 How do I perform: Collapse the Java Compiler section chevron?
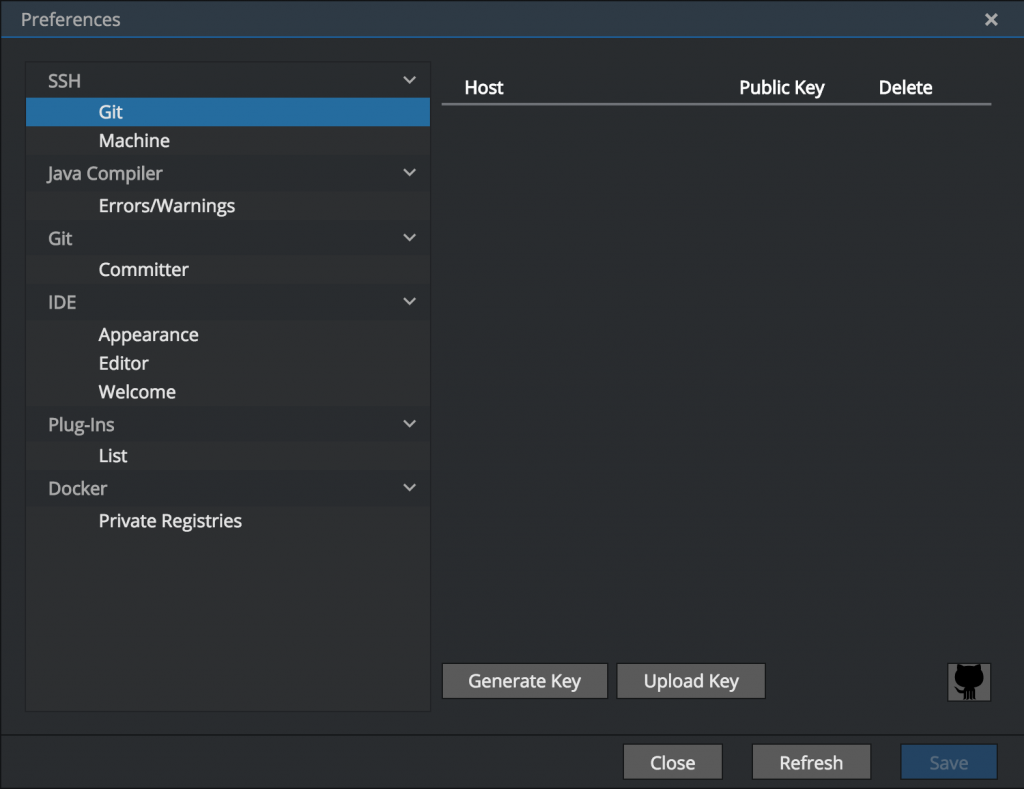click(x=409, y=173)
